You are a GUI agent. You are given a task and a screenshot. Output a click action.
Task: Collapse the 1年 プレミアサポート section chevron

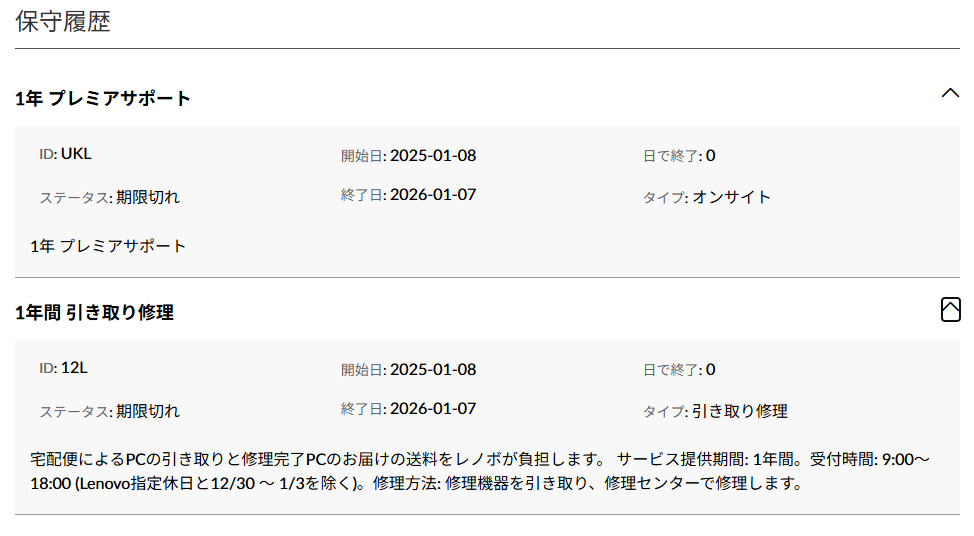(x=950, y=93)
